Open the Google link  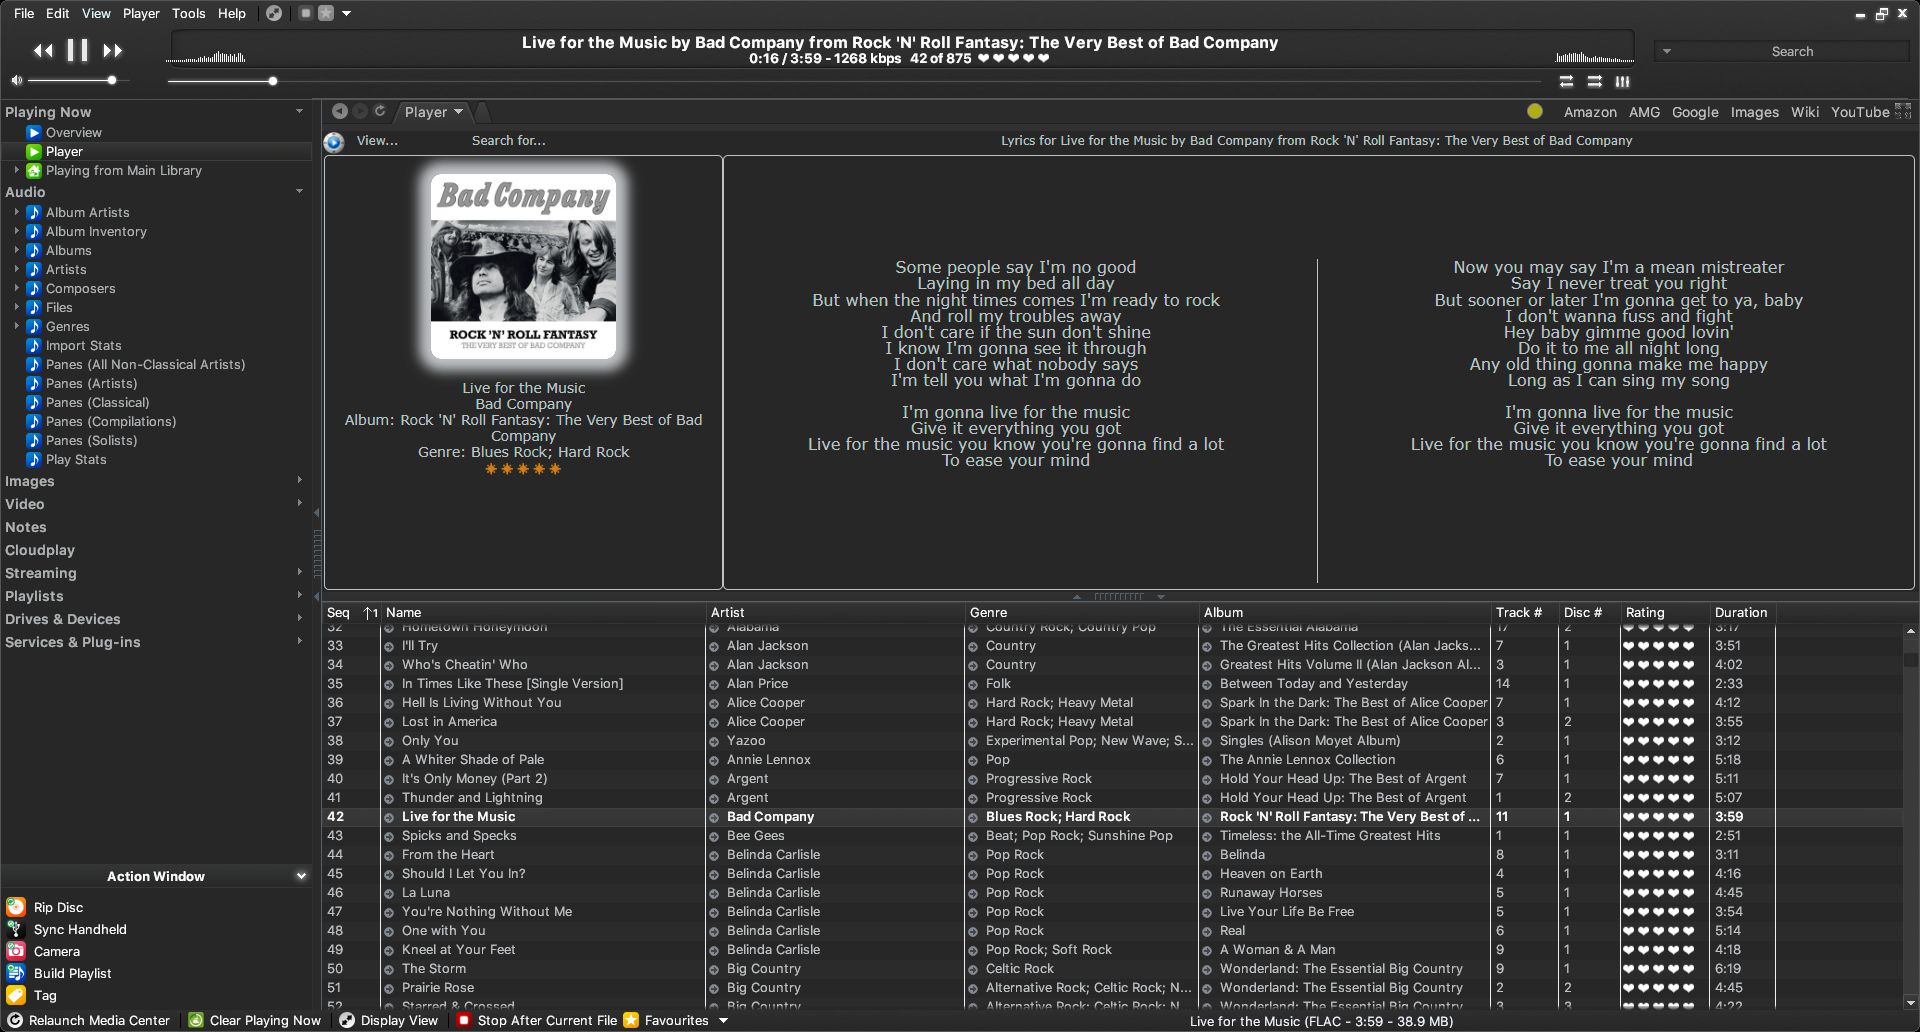click(x=1695, y=112)
